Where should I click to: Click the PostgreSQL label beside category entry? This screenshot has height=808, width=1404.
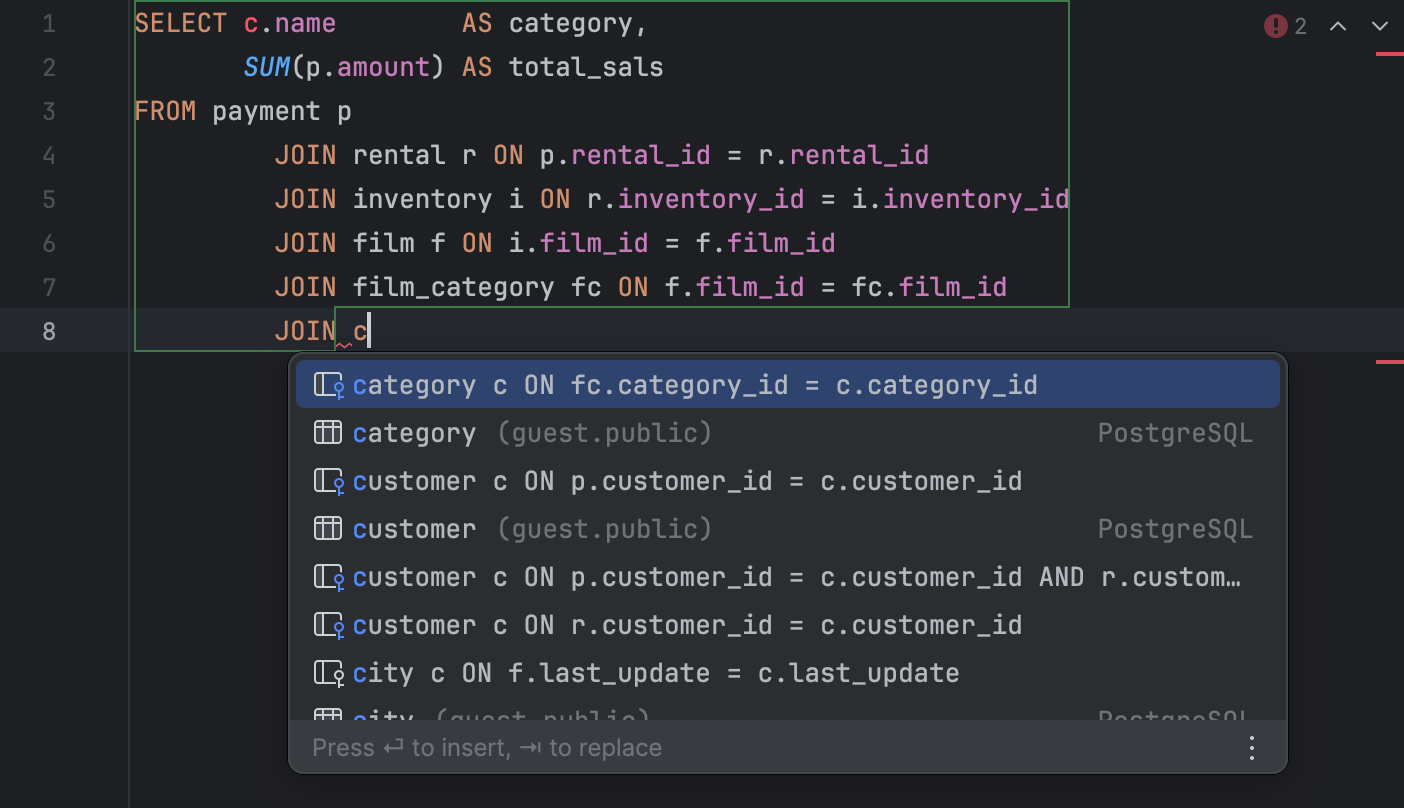pos(1175,432)
